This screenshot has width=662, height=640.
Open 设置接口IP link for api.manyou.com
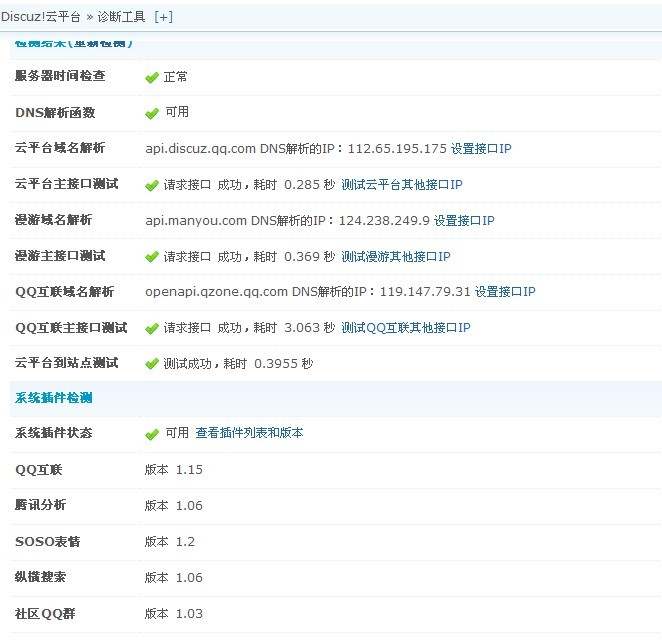[x=464, y=220]
